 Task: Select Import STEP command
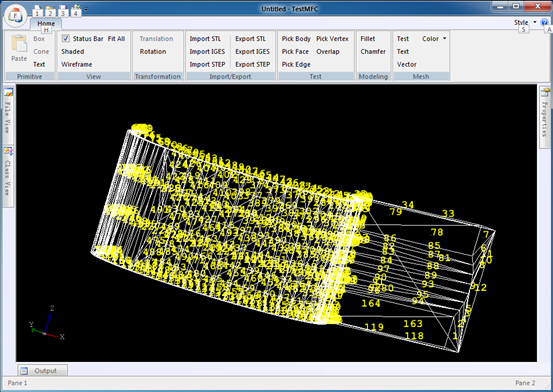click(207, 64)
